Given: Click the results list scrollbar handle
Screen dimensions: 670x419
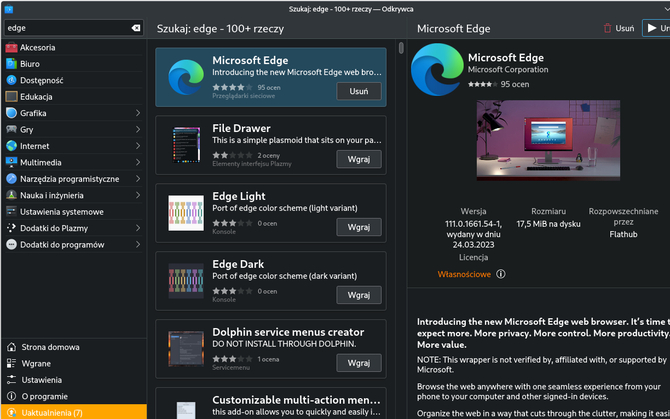Looking at the screenshot, I should [x=401, y=48].
